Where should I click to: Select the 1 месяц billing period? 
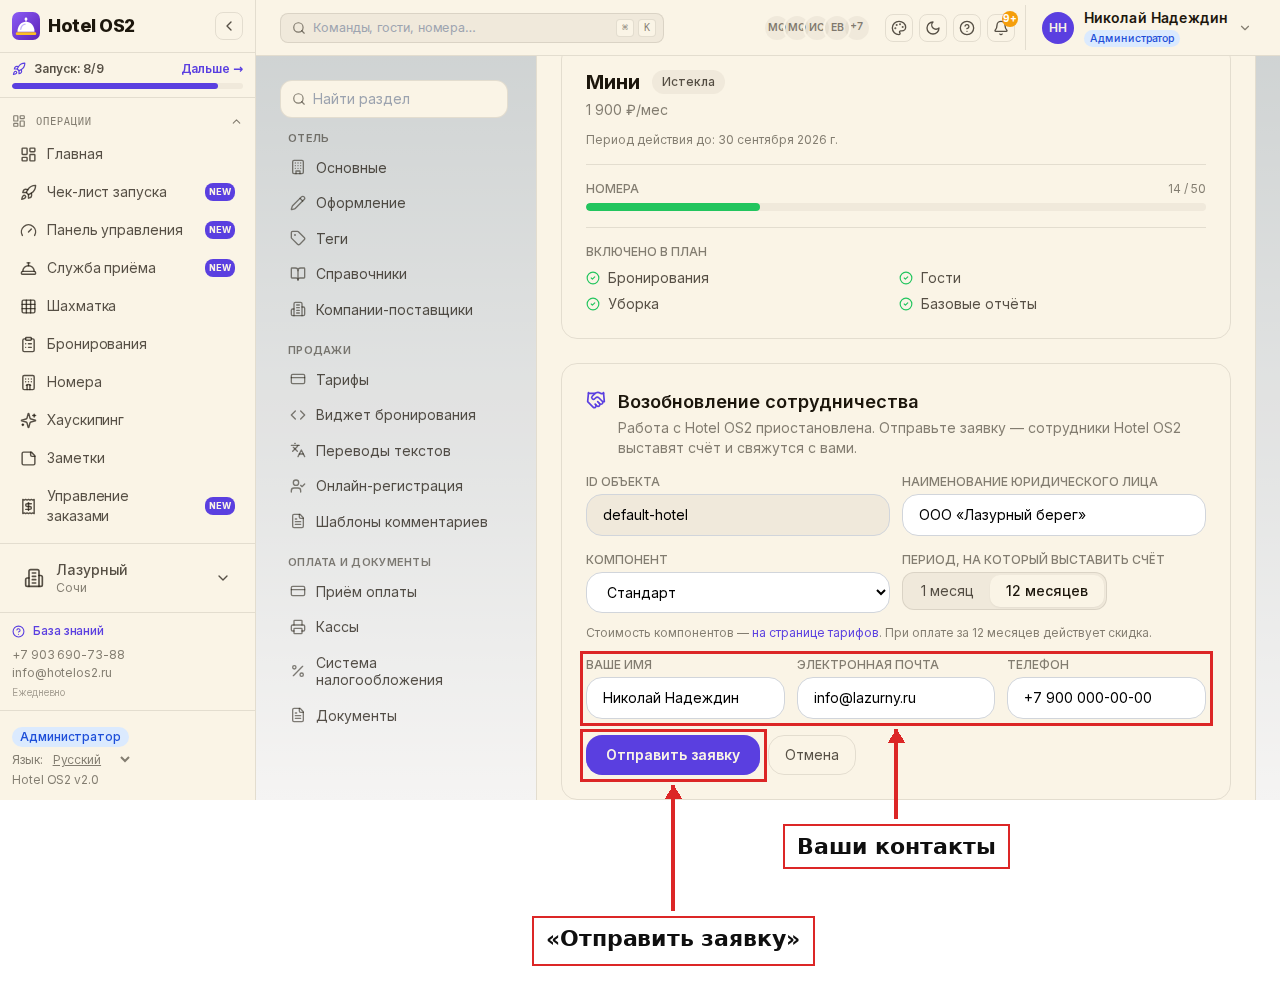coord(946,591)
